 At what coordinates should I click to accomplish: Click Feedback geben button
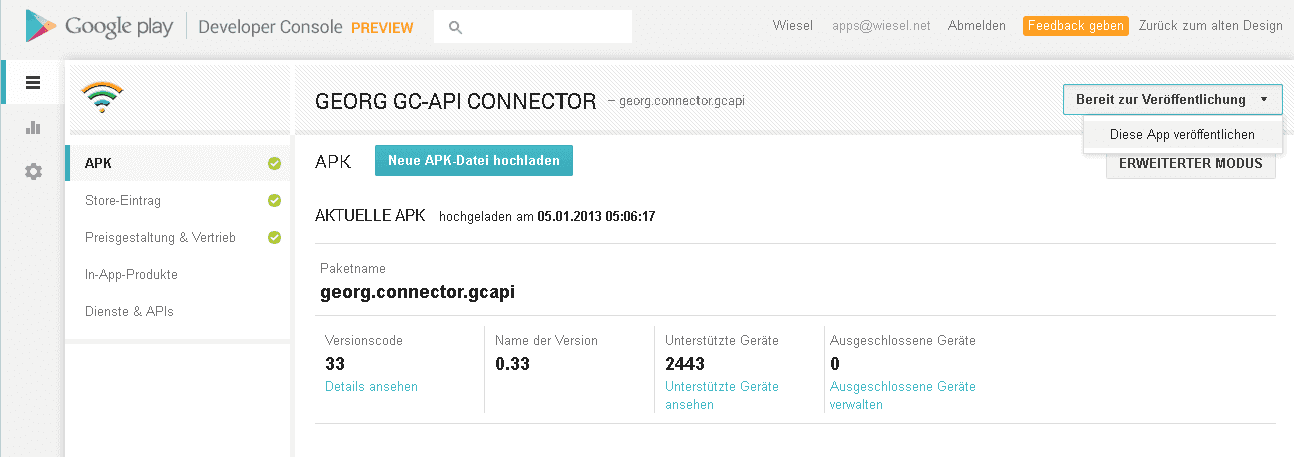click(1076, 26)
